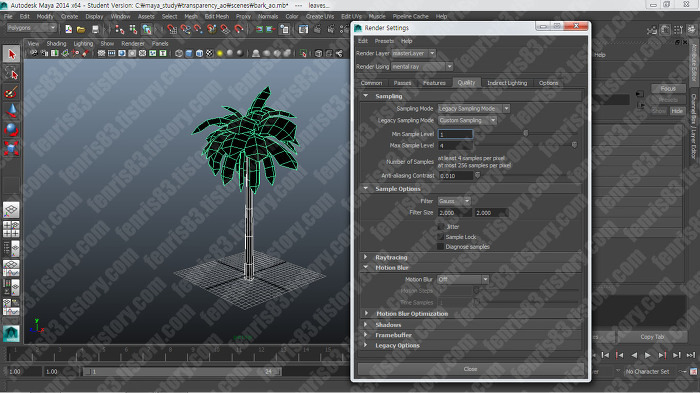Enable the Diagnose samples checkbox
Viewport: 700px width, 393px height.
click(441, 247)
